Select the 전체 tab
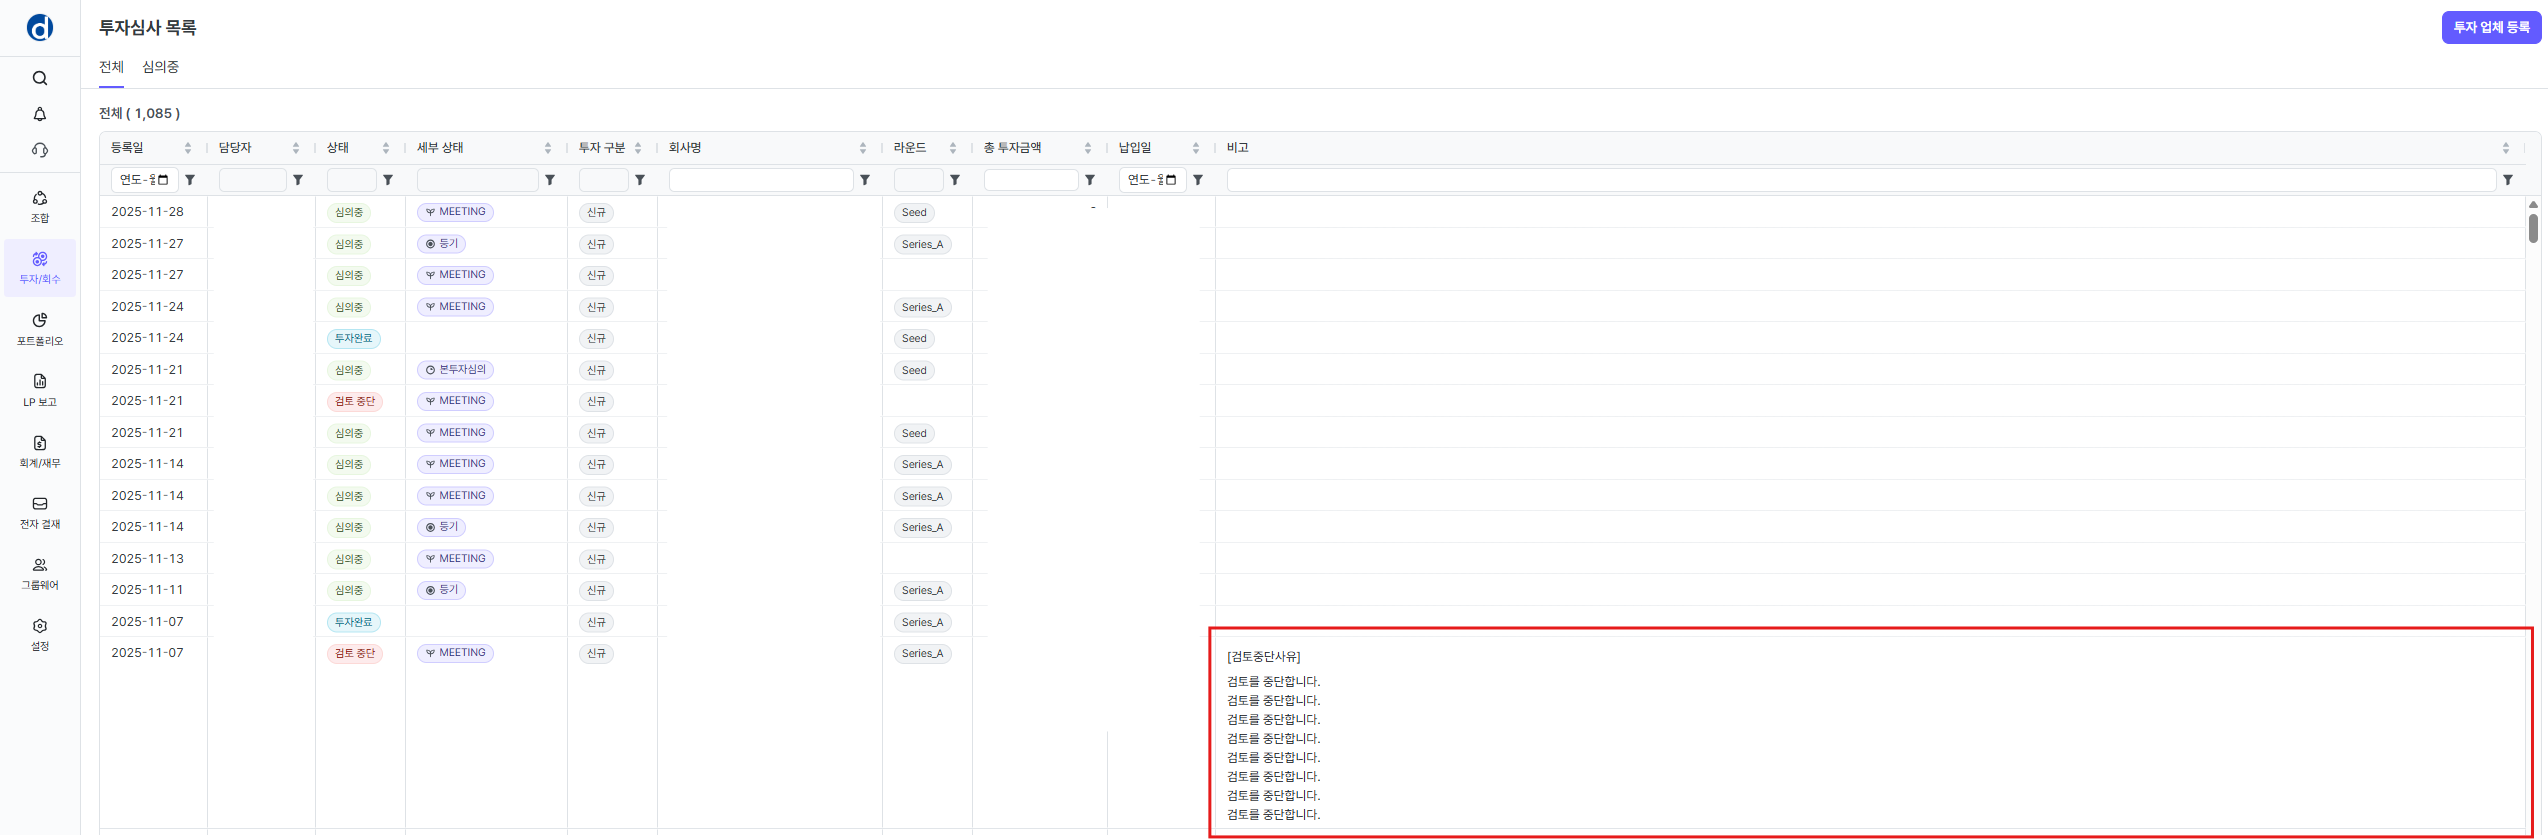This screenshot has width=2548, height=839. (111, 67)
